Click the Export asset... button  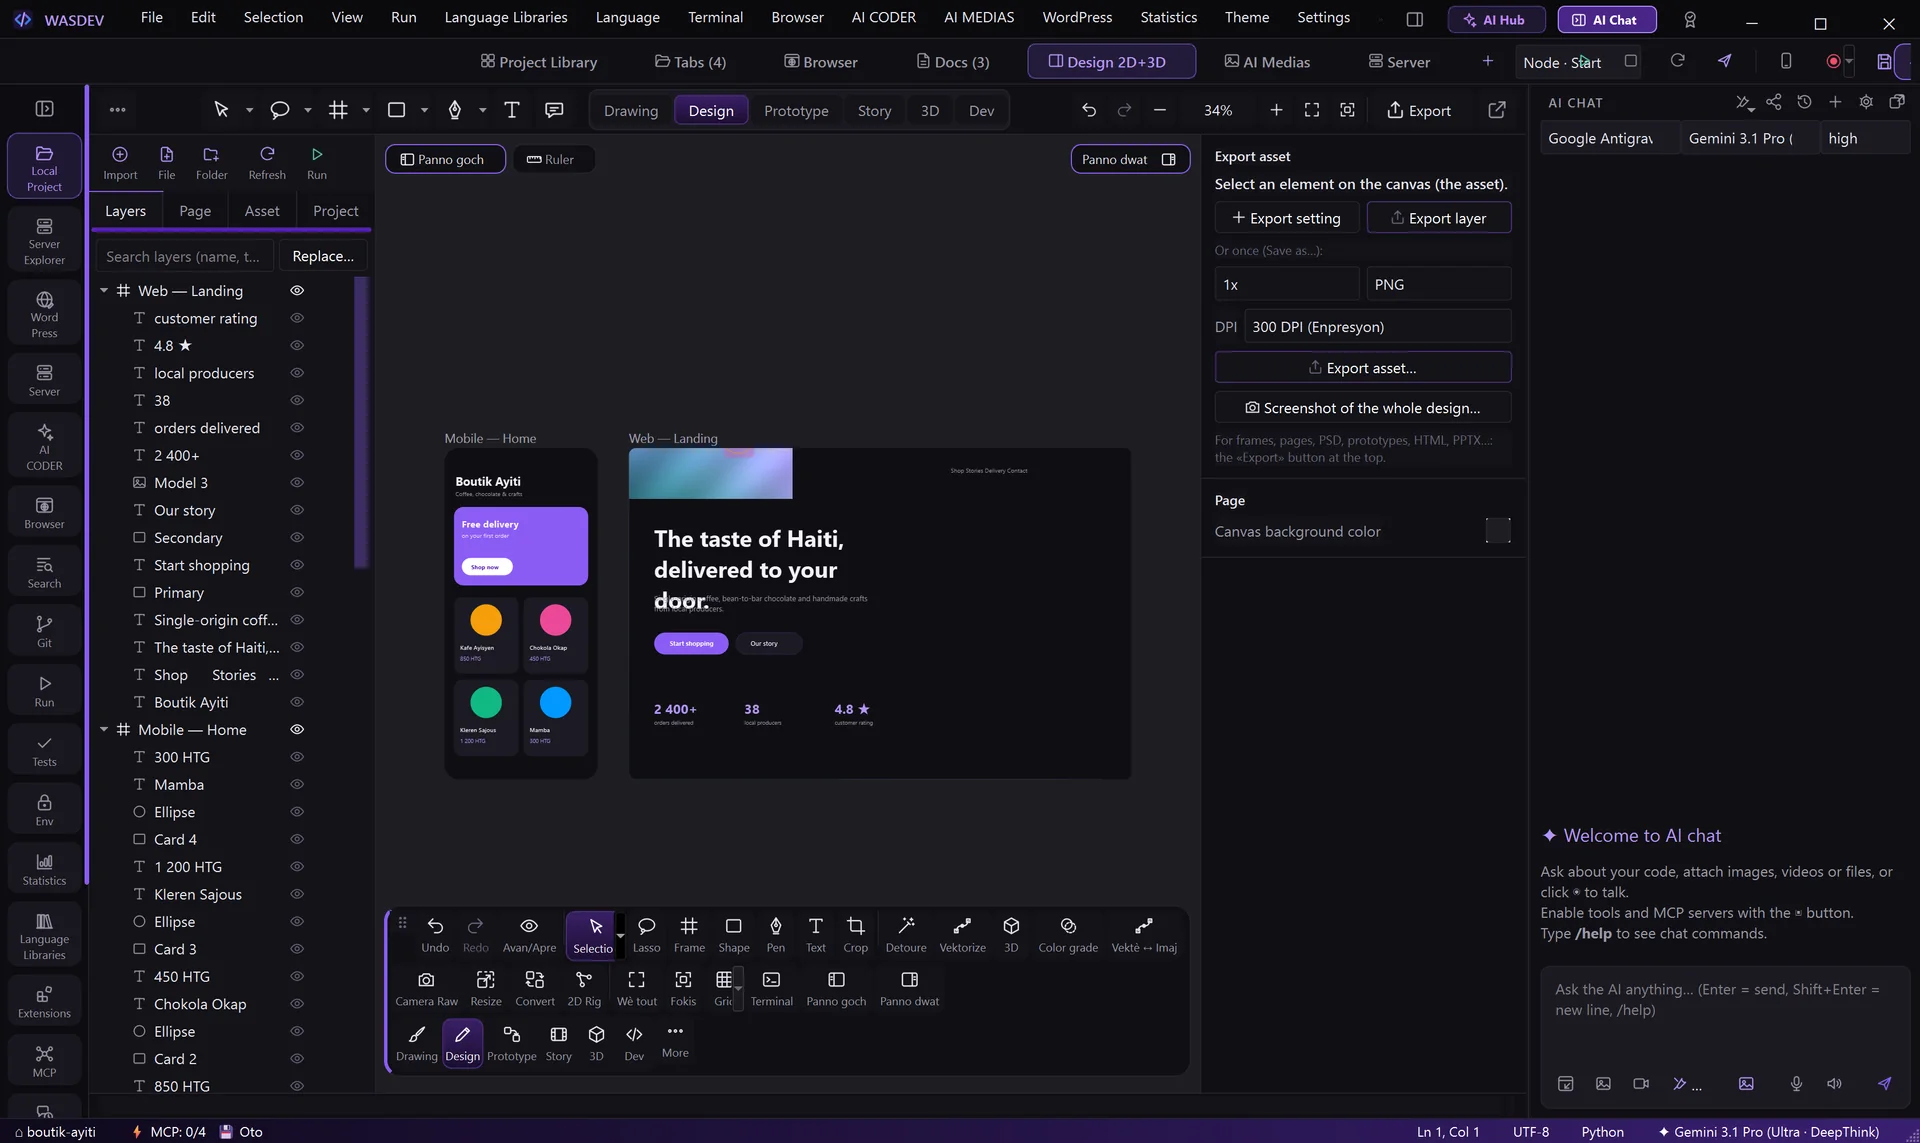1362,367
